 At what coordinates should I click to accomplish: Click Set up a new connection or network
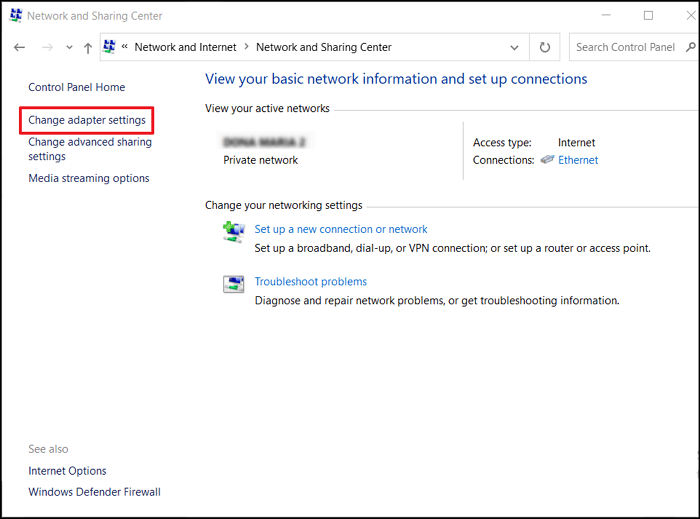coord(341,229)
